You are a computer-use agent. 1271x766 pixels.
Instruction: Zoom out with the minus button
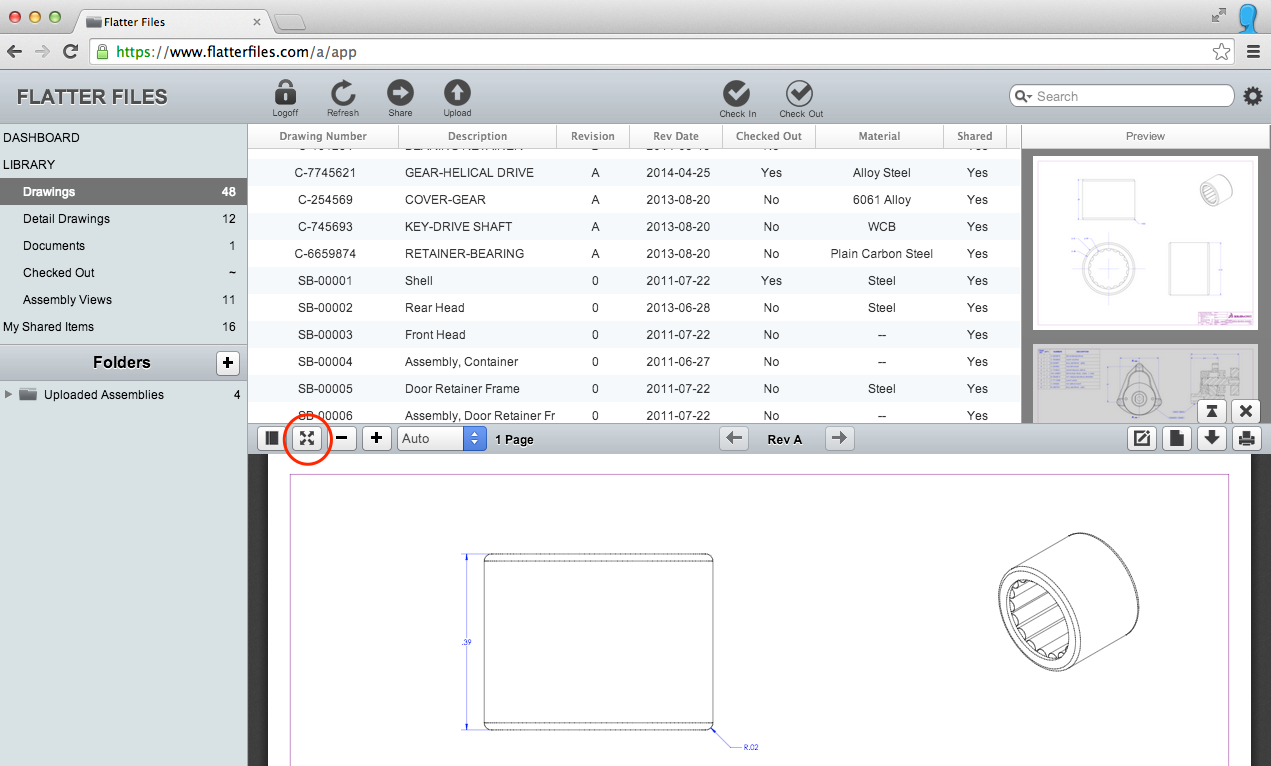point(342,438)
